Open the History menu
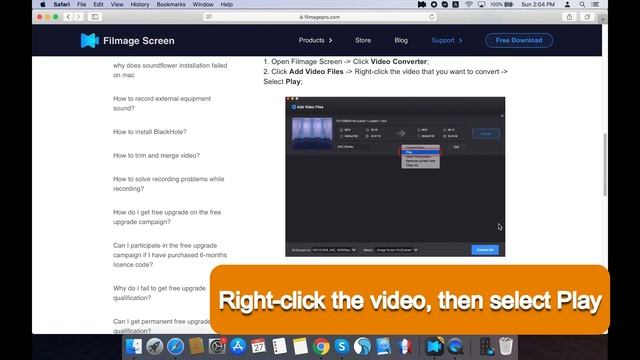 [140, 4]
